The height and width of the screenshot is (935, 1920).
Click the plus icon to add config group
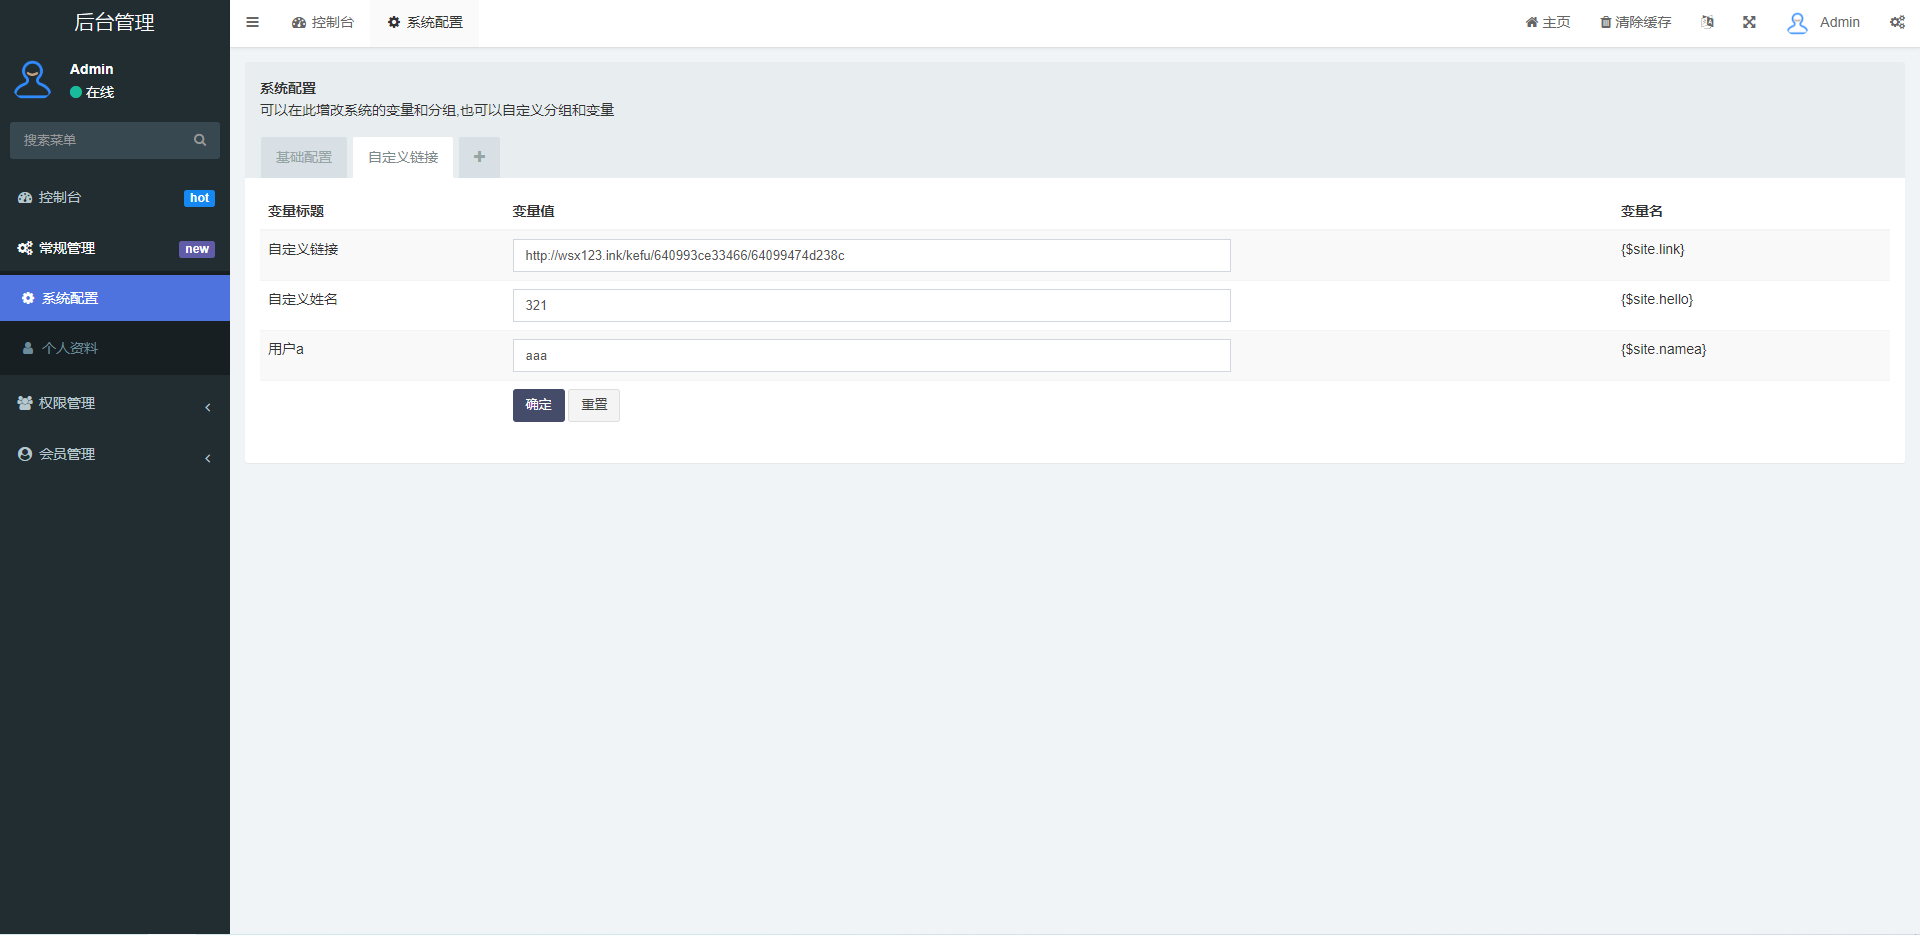(479, 157)
